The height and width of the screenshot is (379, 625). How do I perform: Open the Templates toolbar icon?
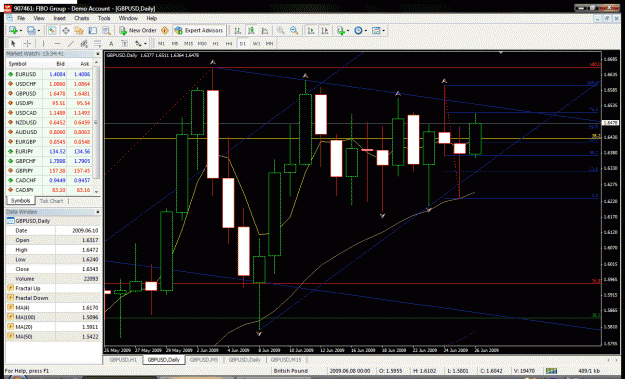(x=376, y=30)
